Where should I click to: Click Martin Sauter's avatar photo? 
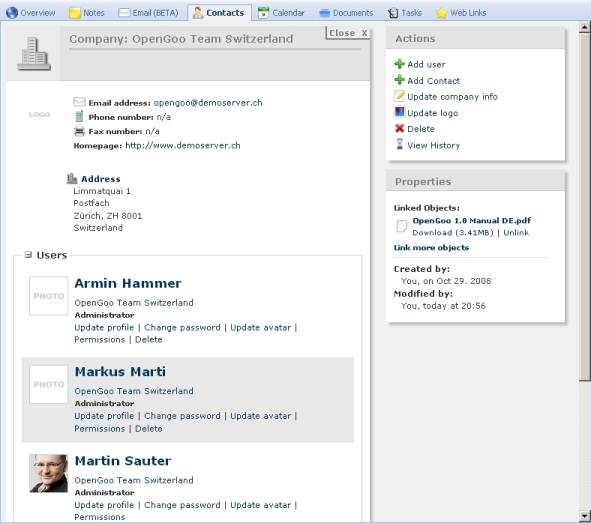(x=49, y=473)
